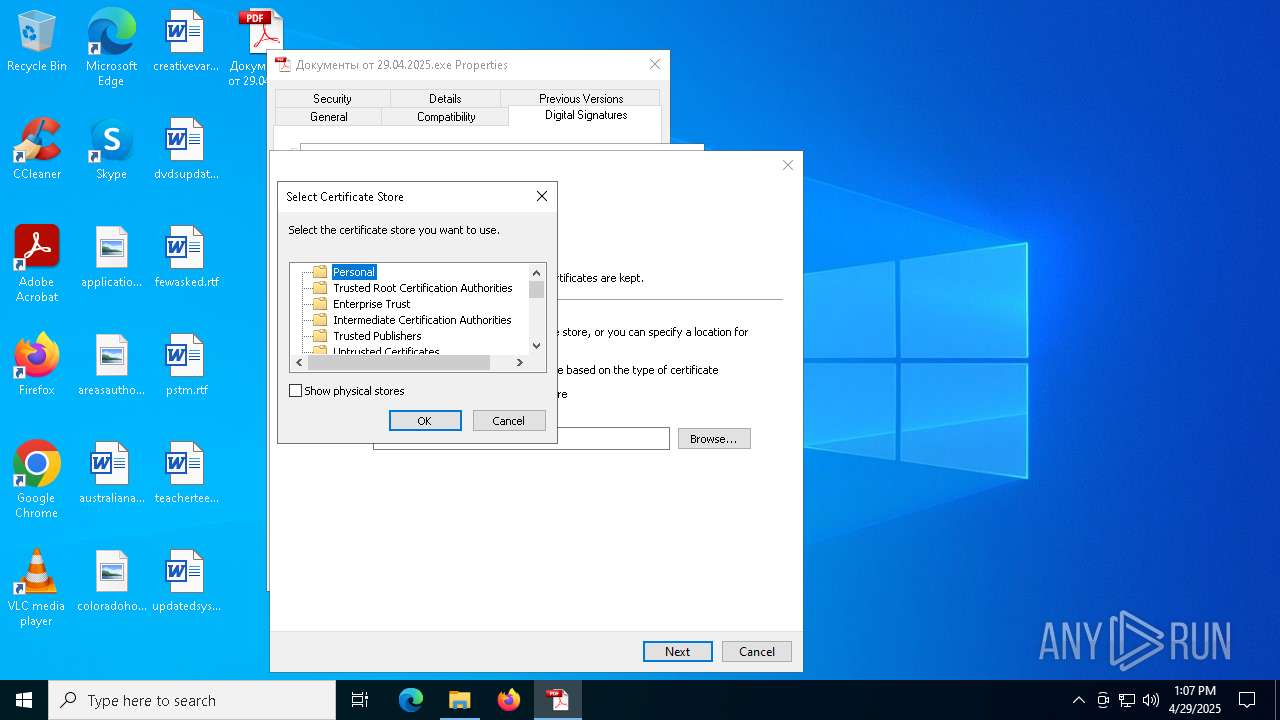1280x720 pixels.
Task: Show hidden system tray icons
Action: pos(1078,700)
